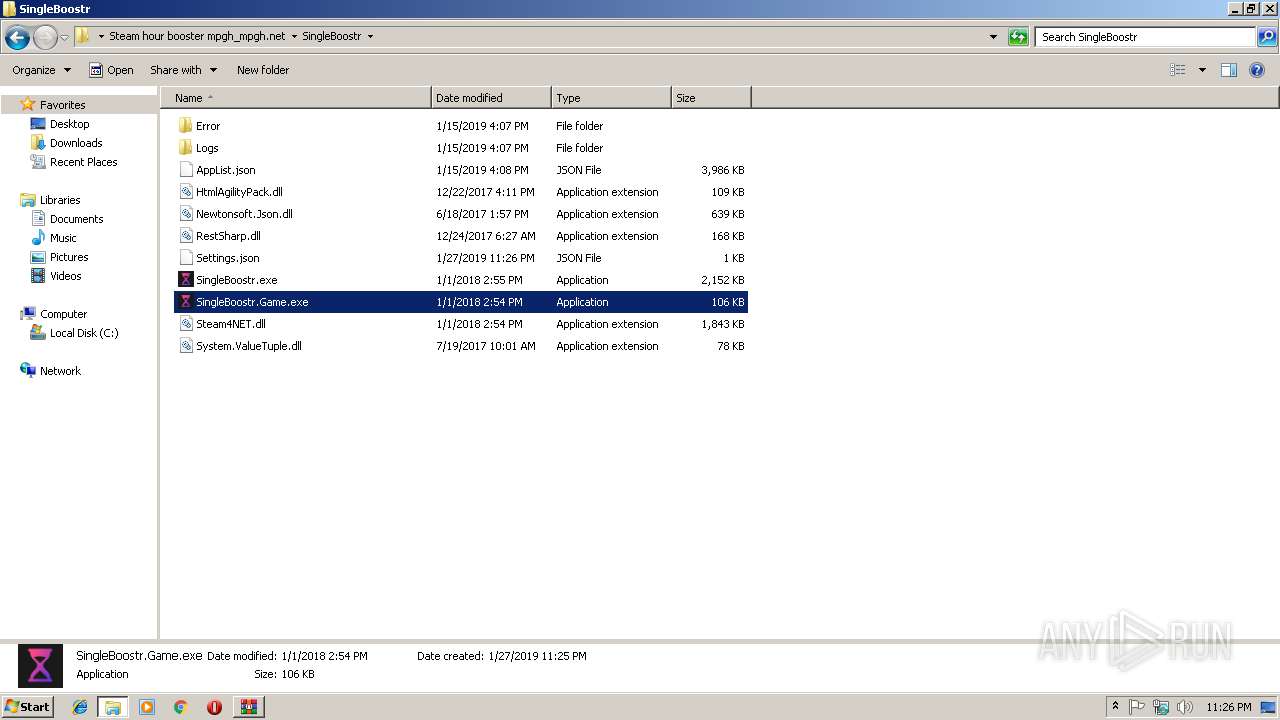Open the Organize menu
This screenshot has height=720, width=1280.
(x=41, y=70)
